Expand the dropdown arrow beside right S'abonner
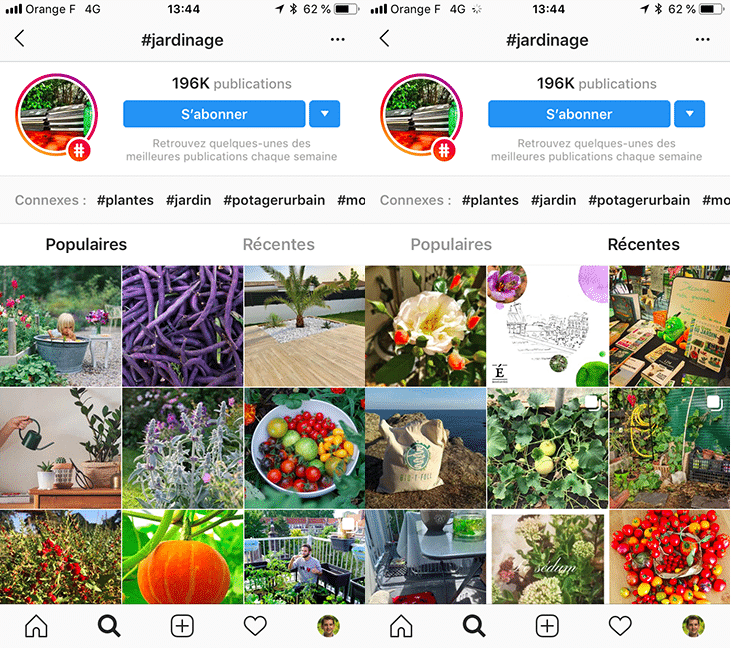 690,113
